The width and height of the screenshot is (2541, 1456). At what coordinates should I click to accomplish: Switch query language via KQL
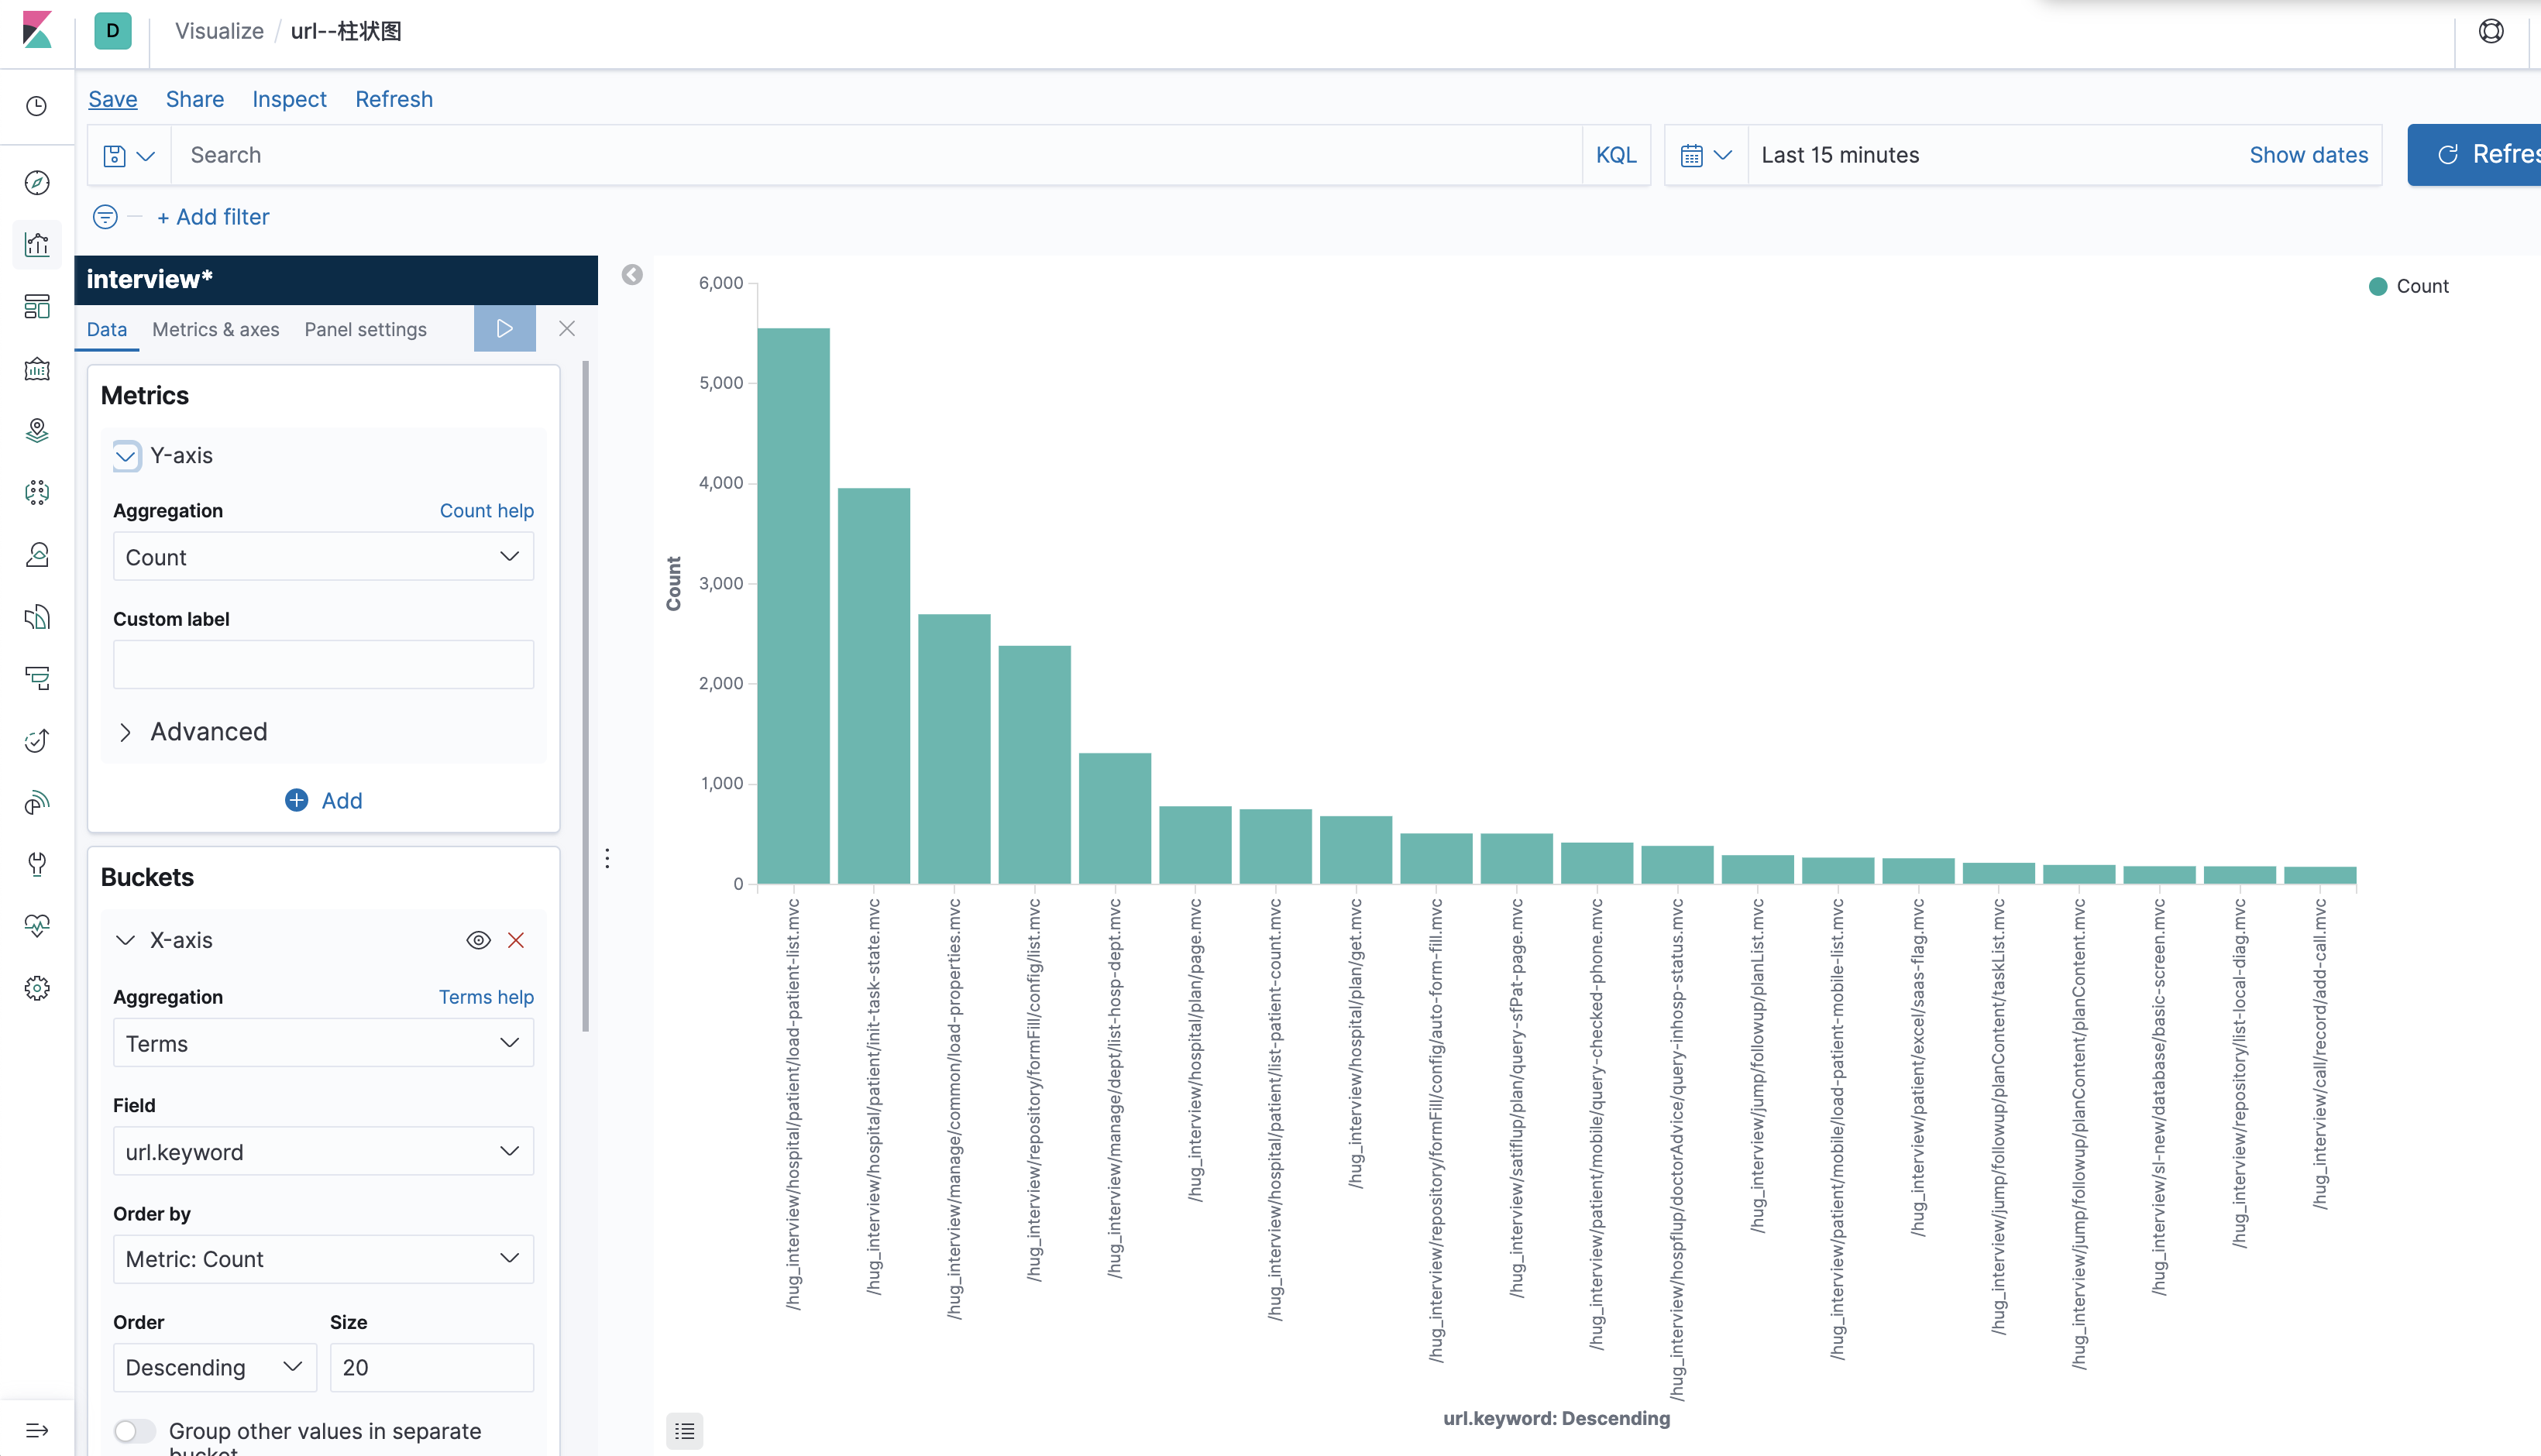click(1616, 155)
